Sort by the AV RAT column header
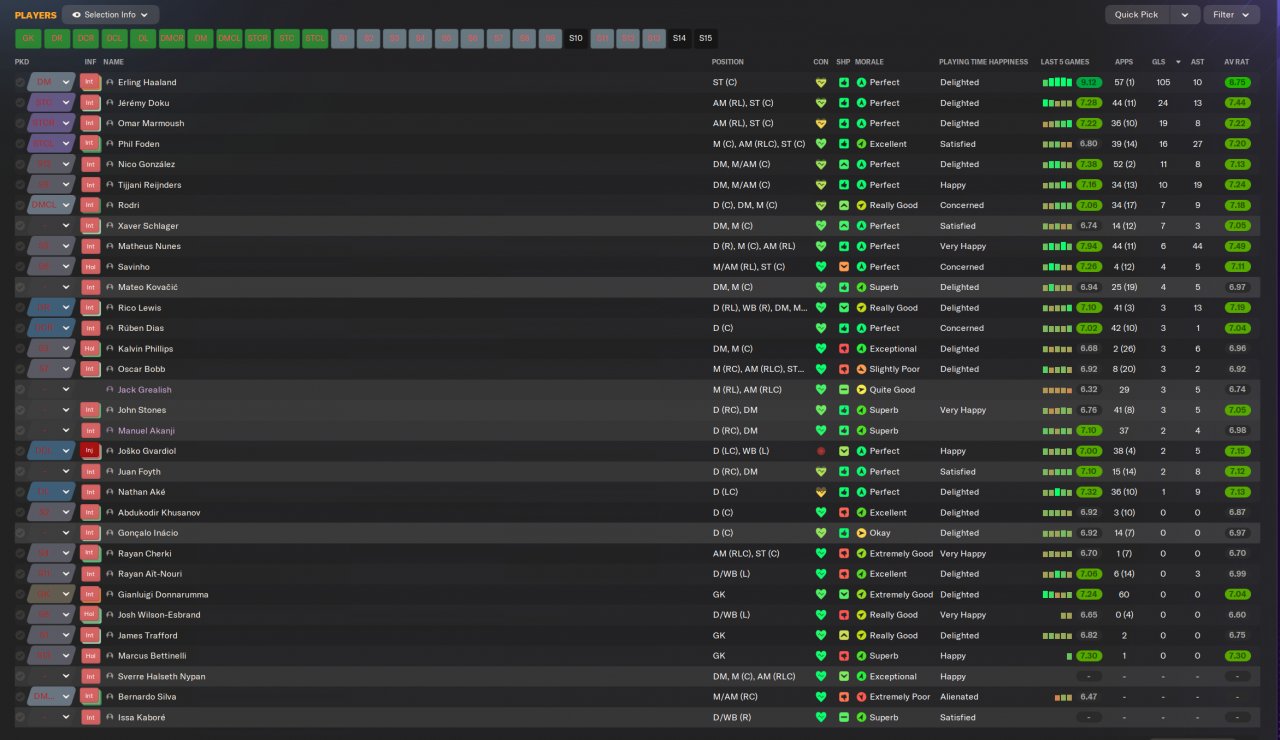 pos(1237,62)
